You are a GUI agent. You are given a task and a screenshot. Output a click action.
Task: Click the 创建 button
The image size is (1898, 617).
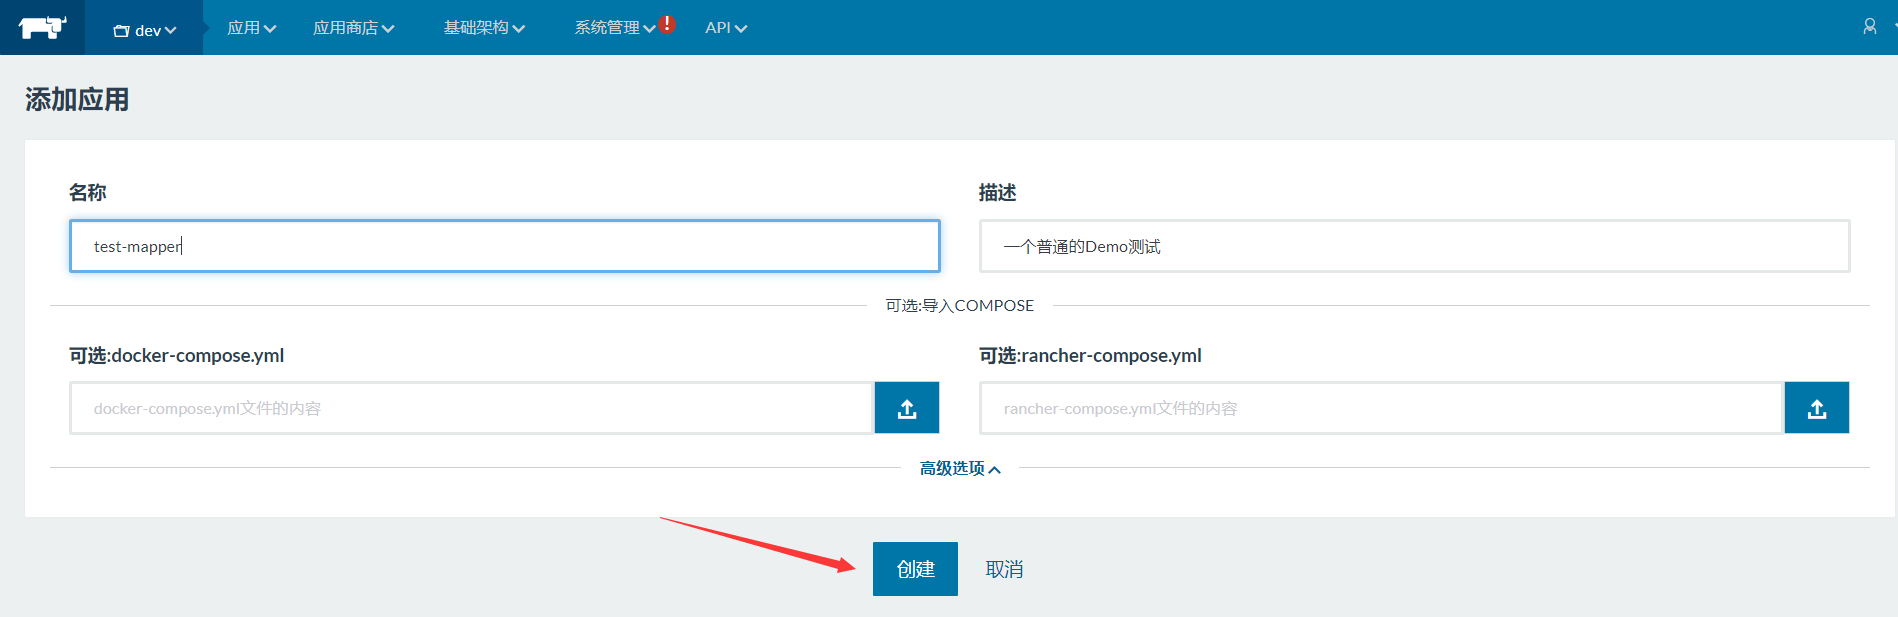[915, 569]
